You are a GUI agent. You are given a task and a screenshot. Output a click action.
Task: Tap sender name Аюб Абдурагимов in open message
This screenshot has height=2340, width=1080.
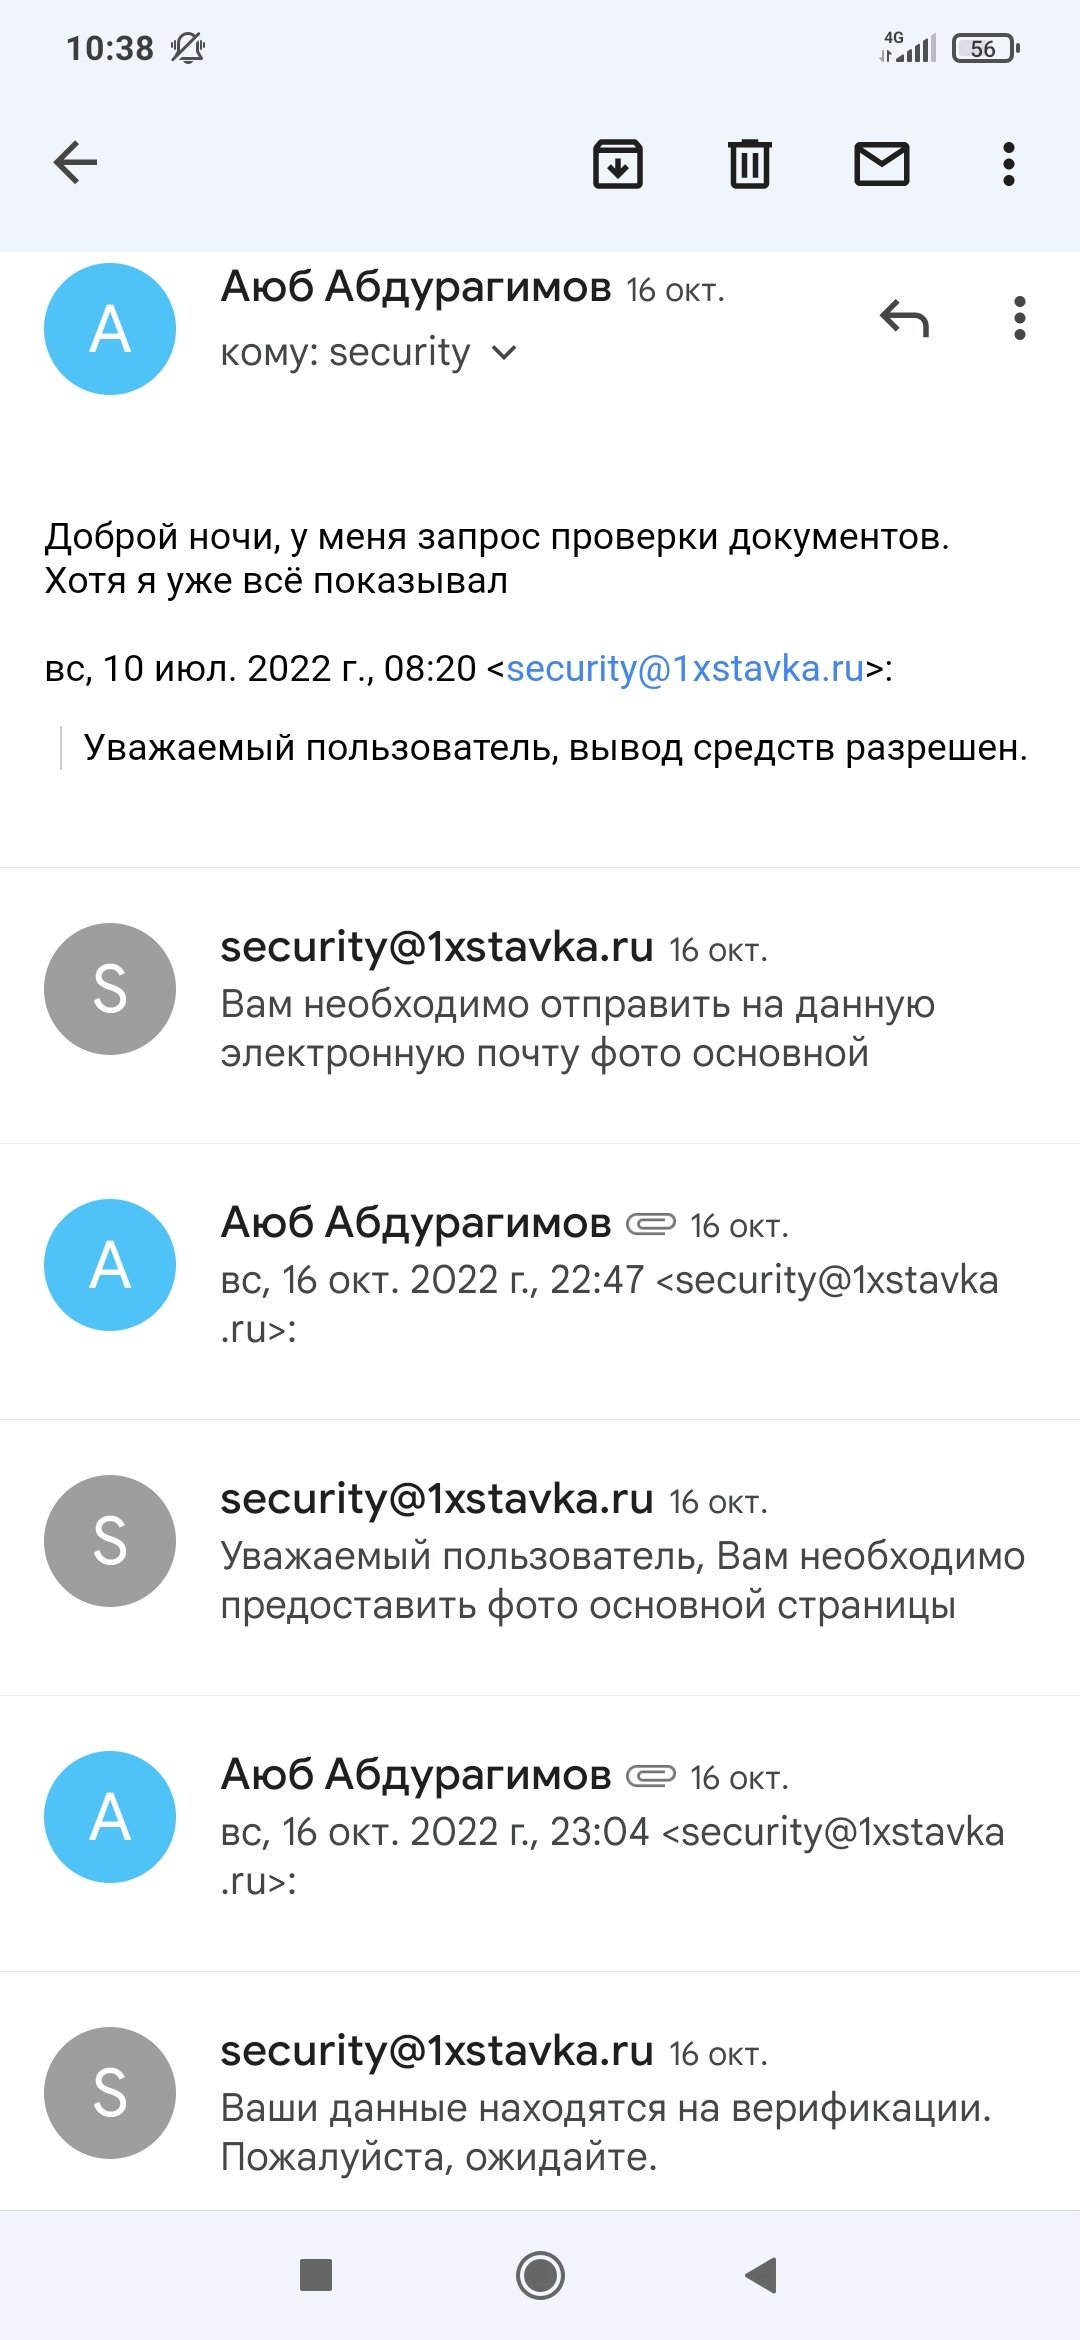pyautogui.click(x=416, y=288)
